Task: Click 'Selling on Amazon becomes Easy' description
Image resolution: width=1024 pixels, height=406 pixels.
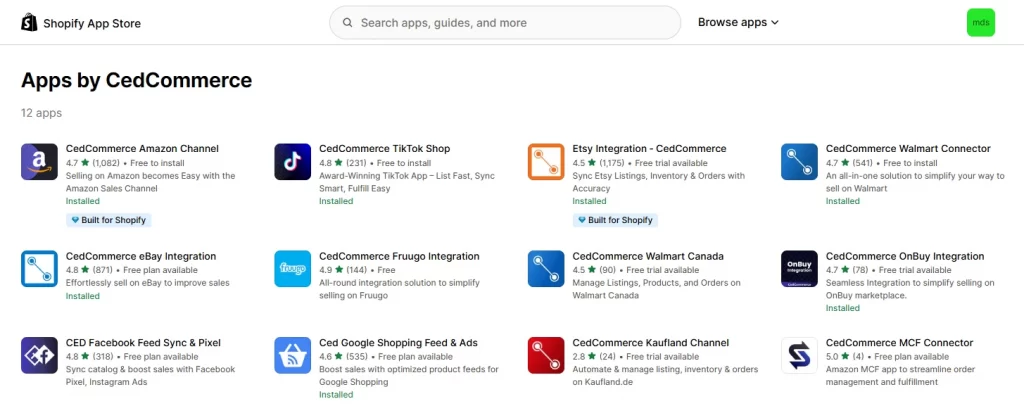Action: [151, 182]
